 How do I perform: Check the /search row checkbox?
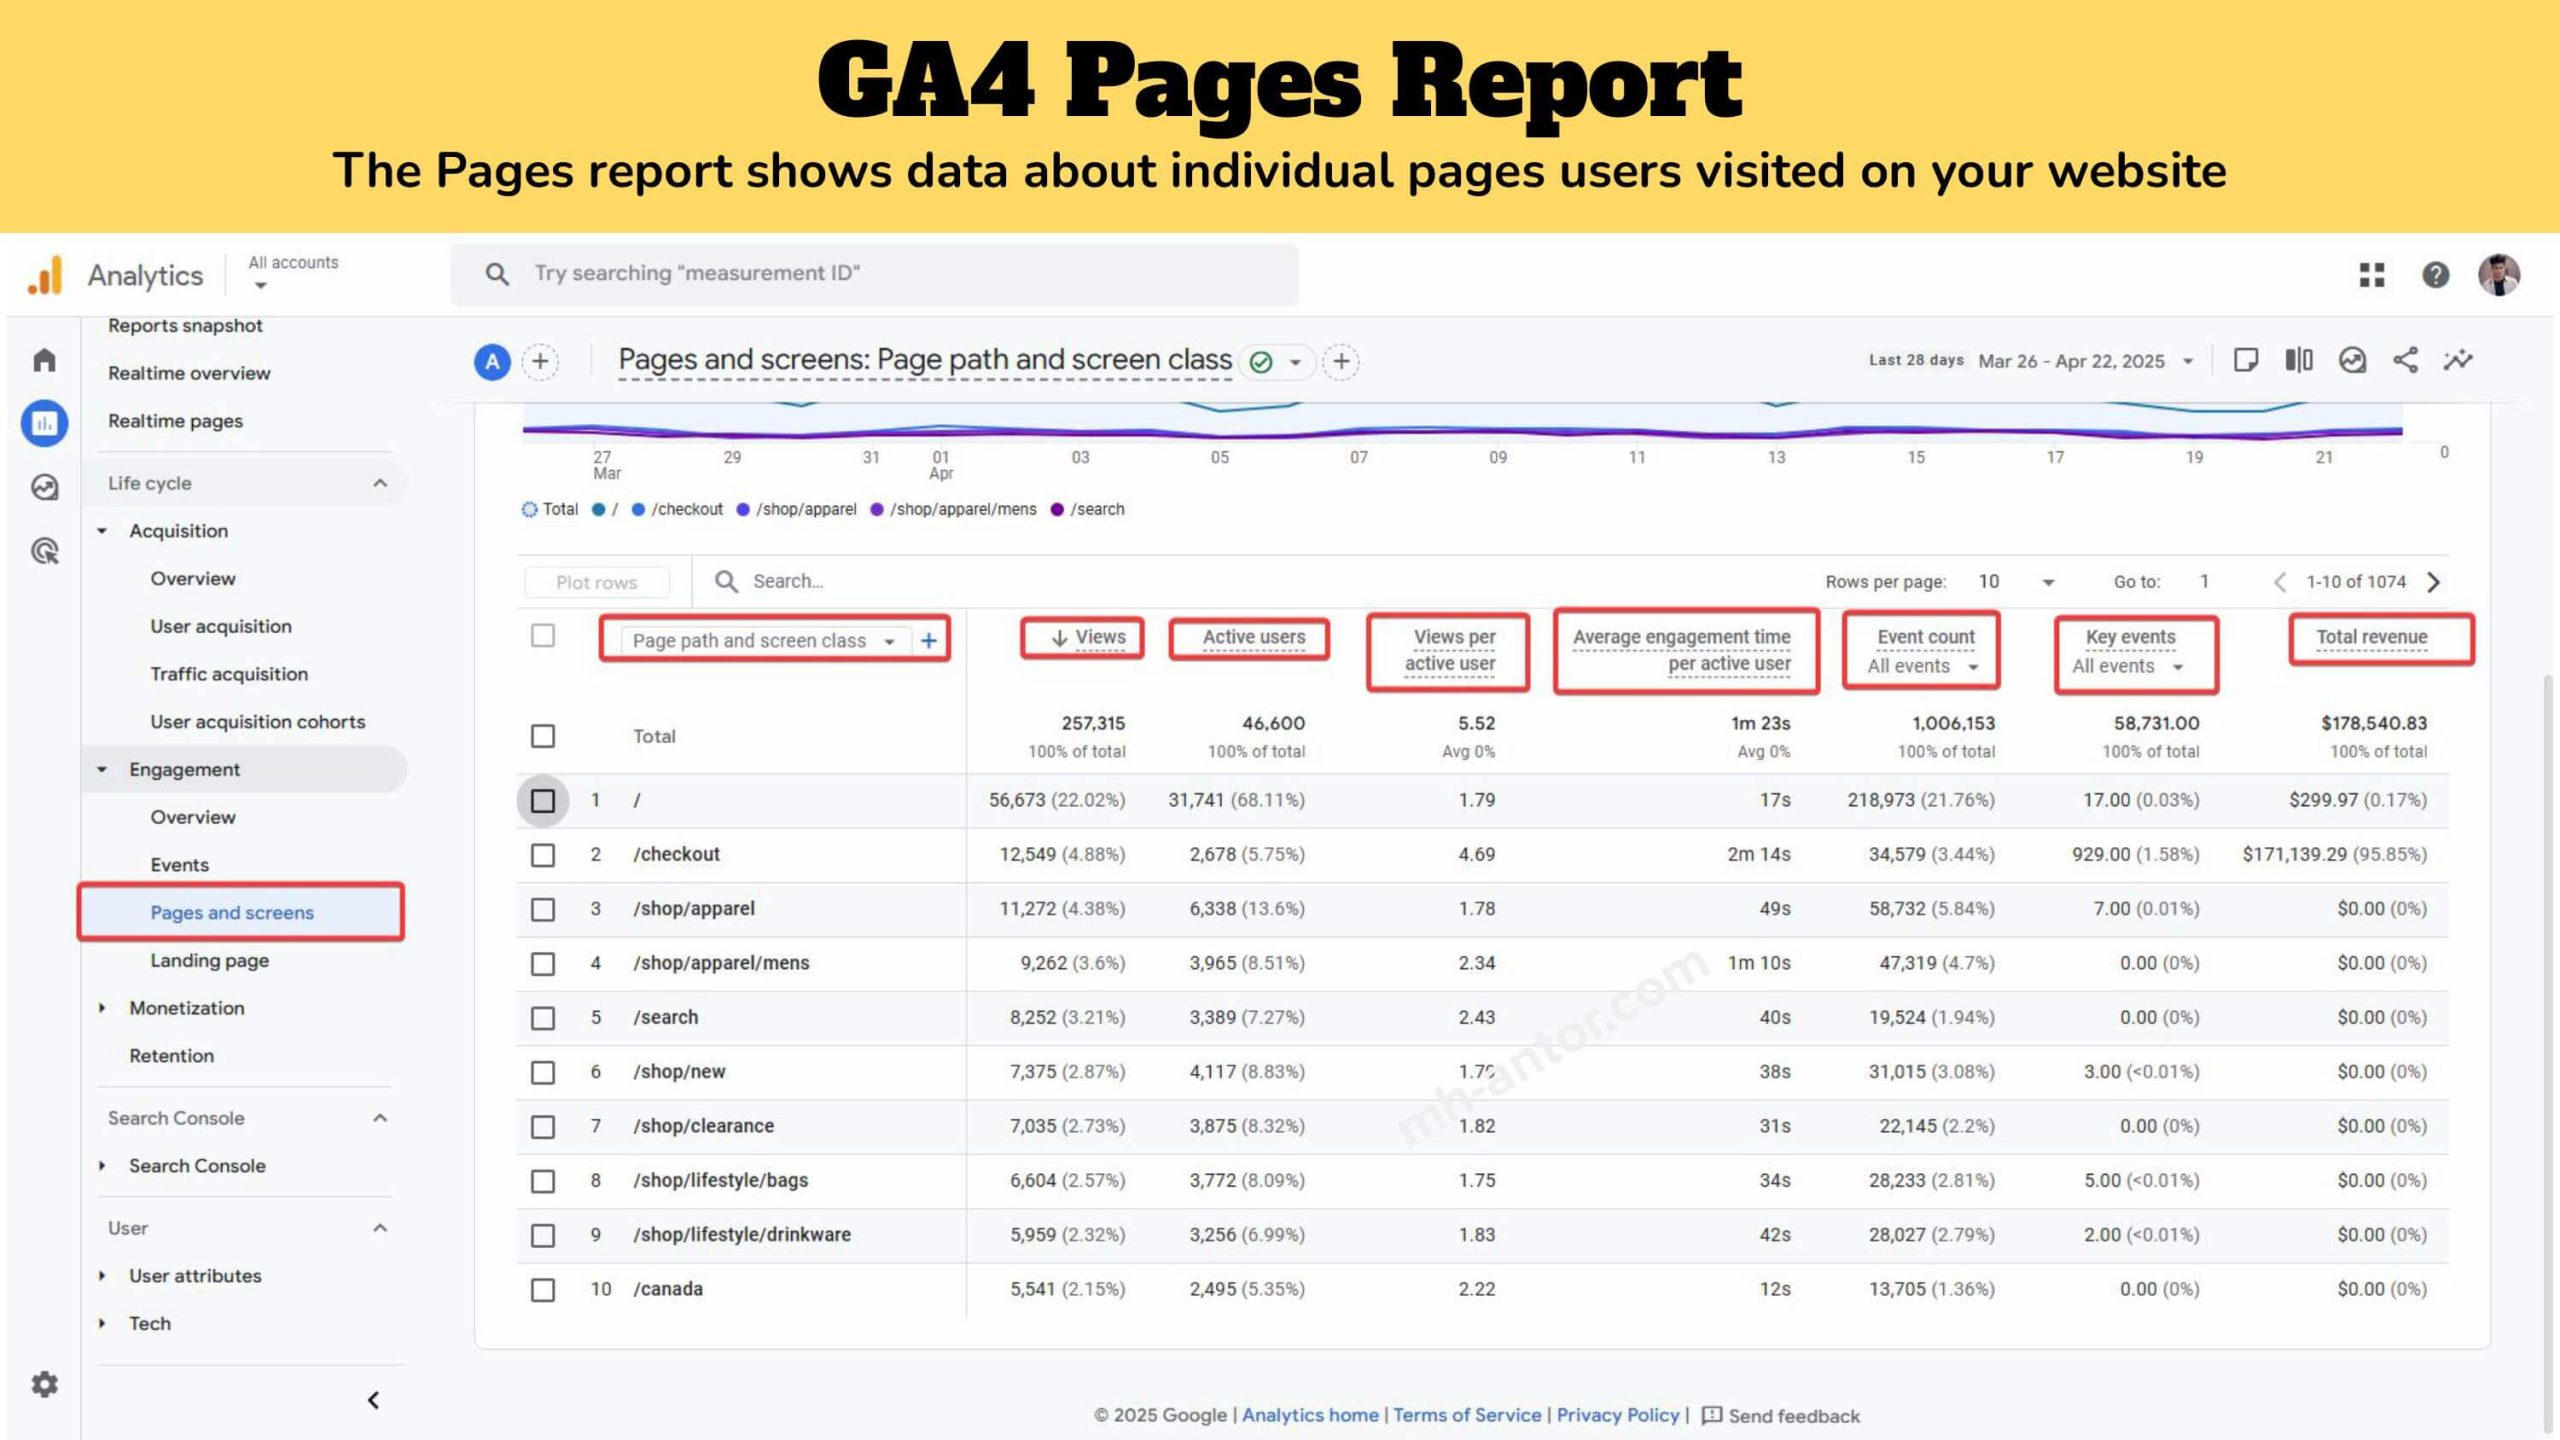coord(543,1018)
